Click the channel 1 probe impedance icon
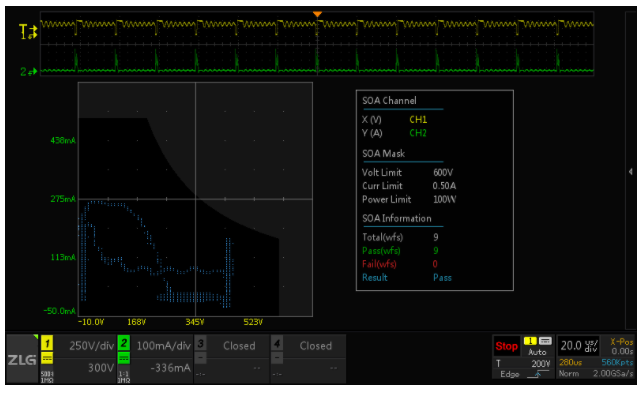 click(x=47, y=377)
